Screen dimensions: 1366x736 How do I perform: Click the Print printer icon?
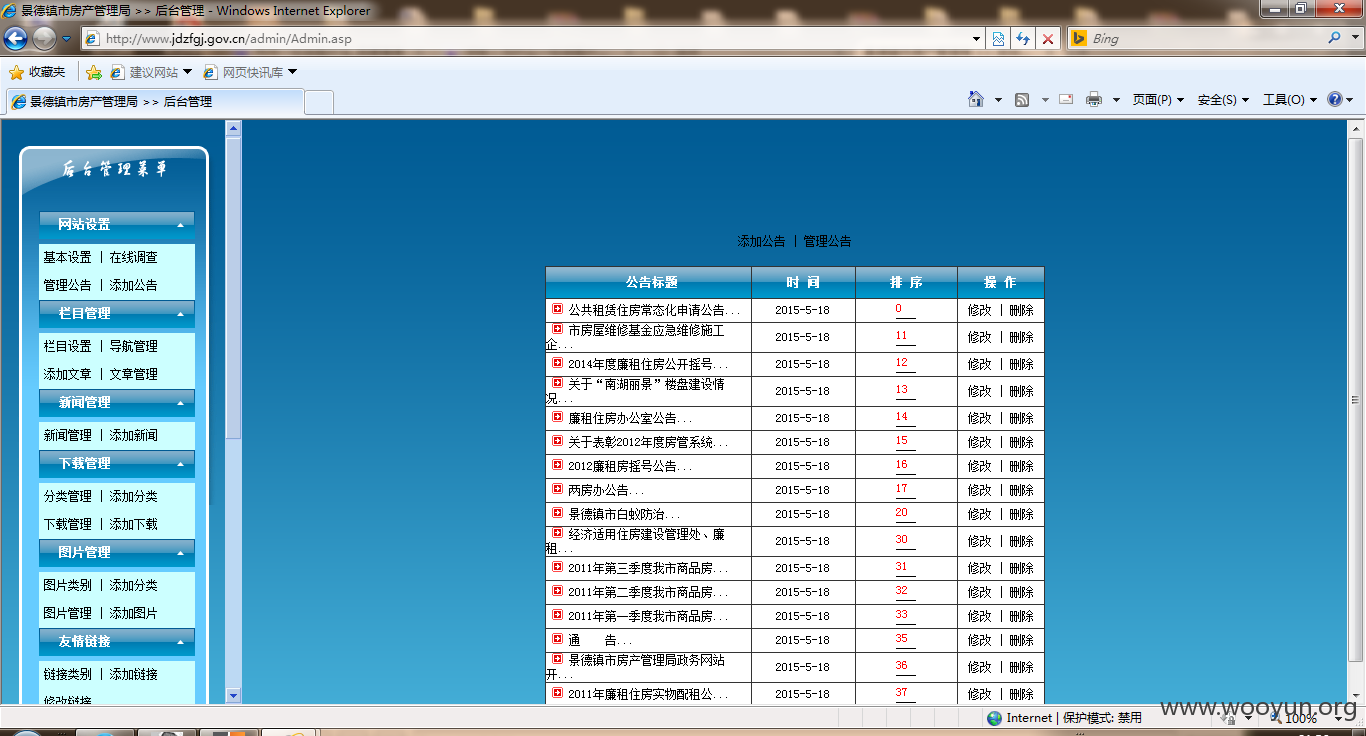1094,99
